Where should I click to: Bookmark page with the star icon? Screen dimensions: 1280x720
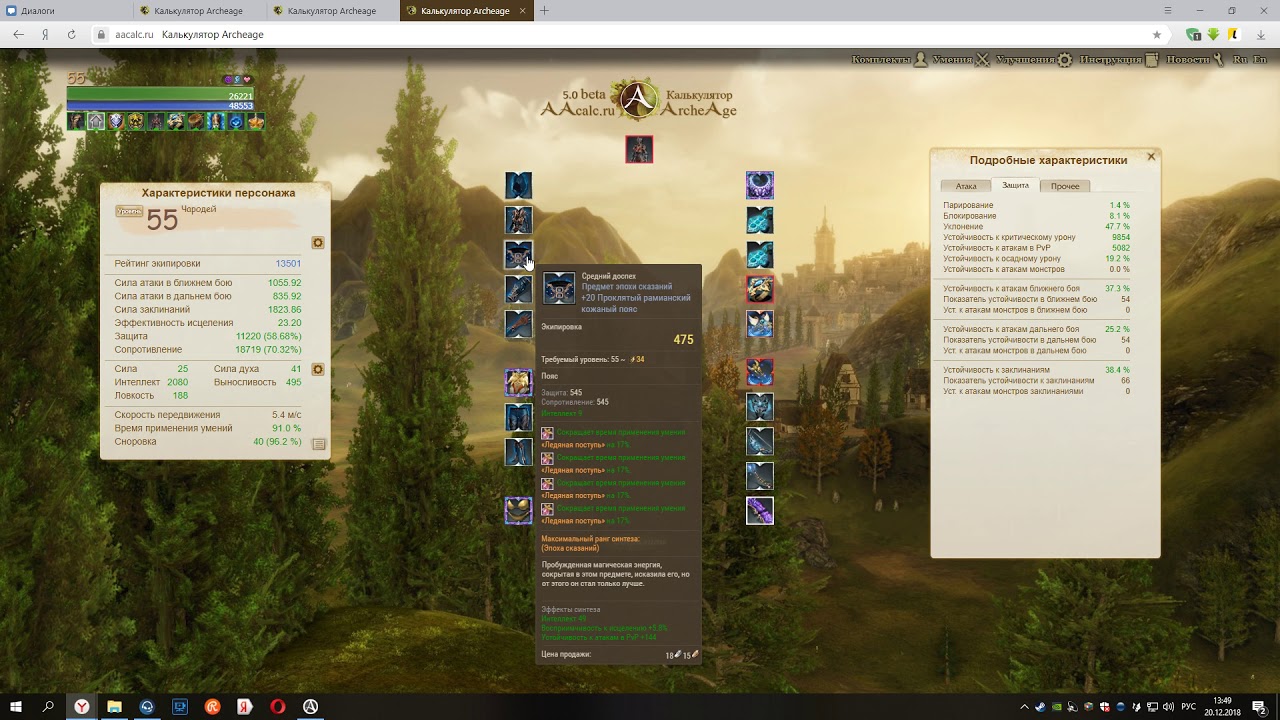1157,34
